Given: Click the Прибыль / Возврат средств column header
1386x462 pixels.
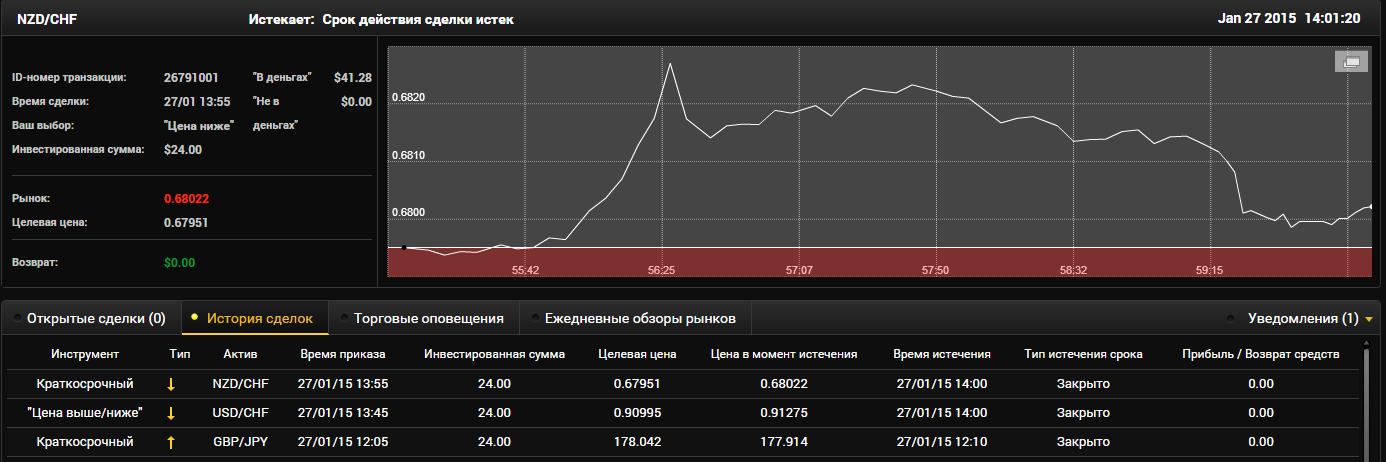Looking at the screenshot, I should click(1259, 354).
